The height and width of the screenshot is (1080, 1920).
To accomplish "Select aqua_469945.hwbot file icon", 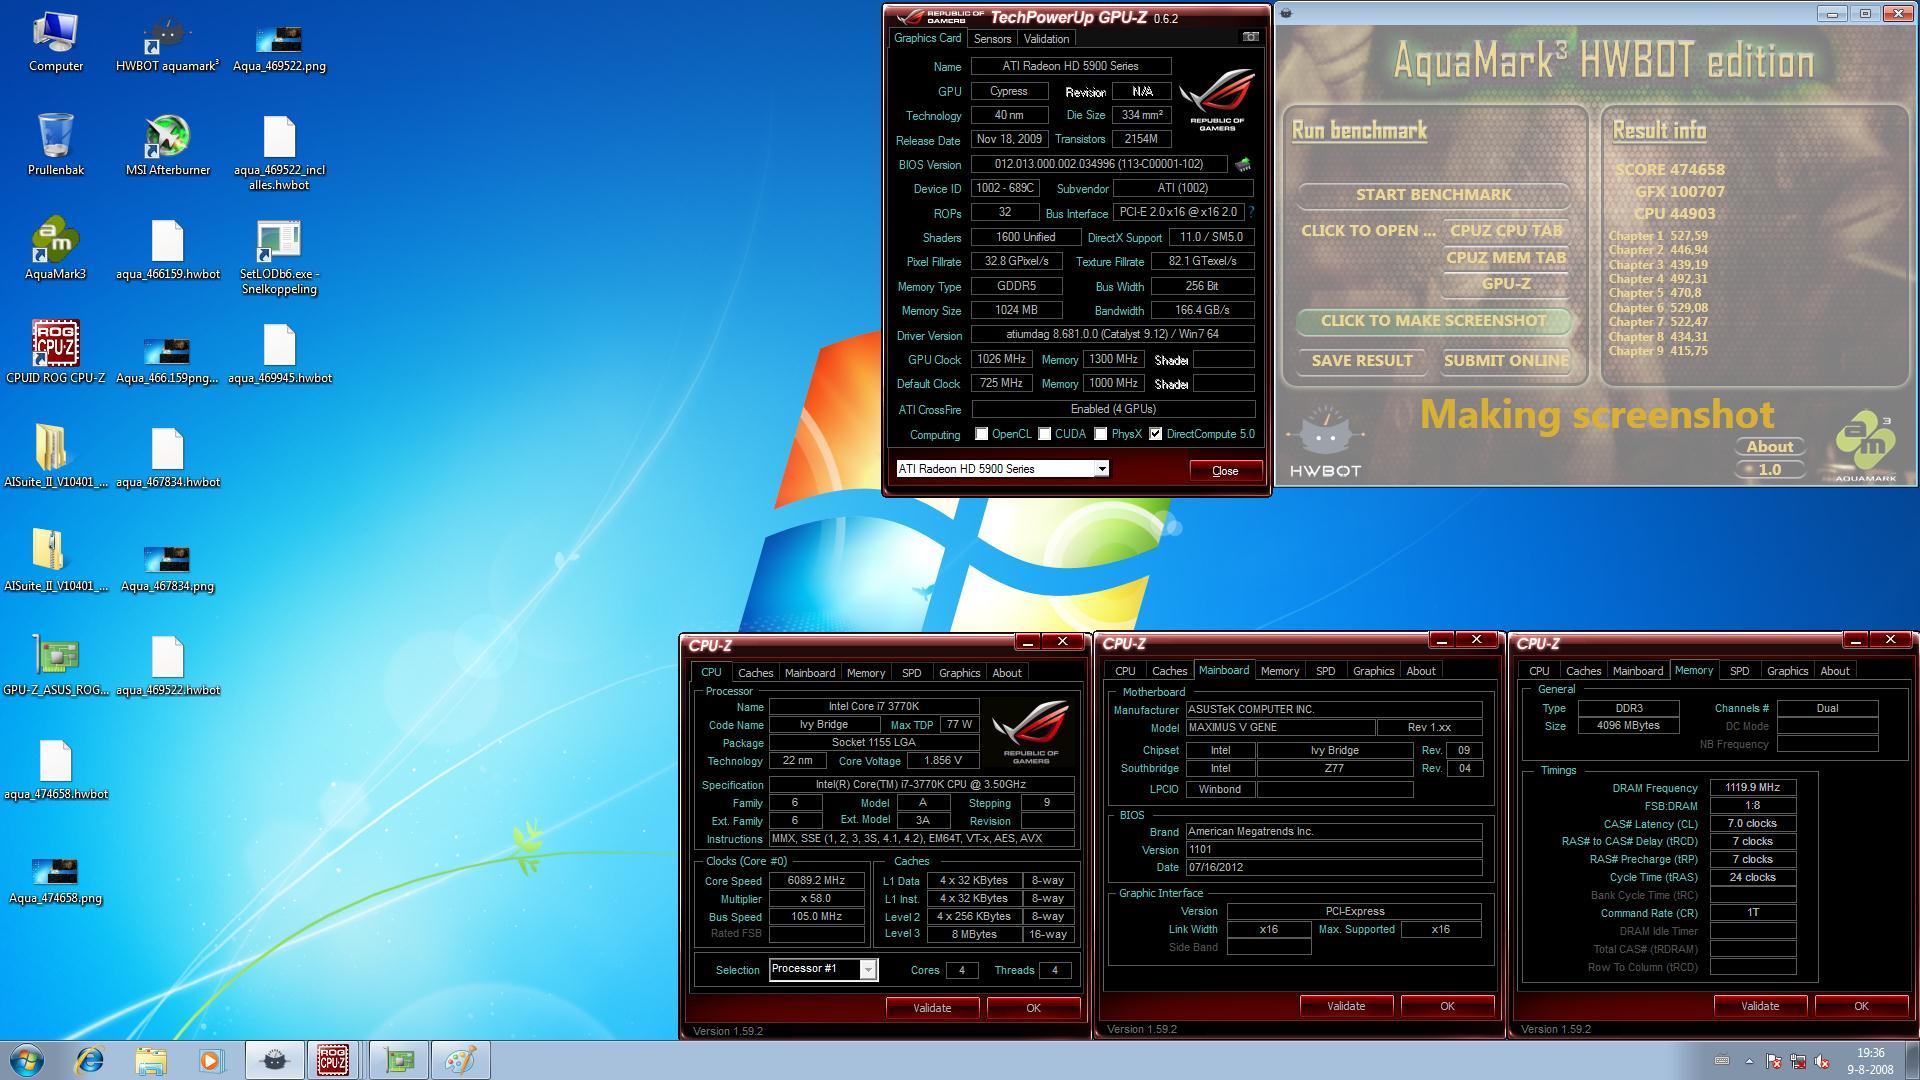I will tap(279, 352).
